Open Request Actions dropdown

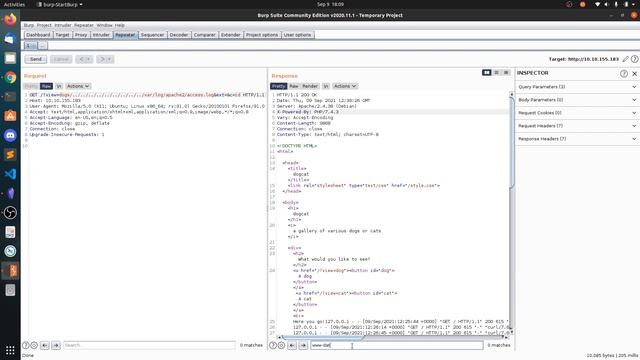click(78, 86)
